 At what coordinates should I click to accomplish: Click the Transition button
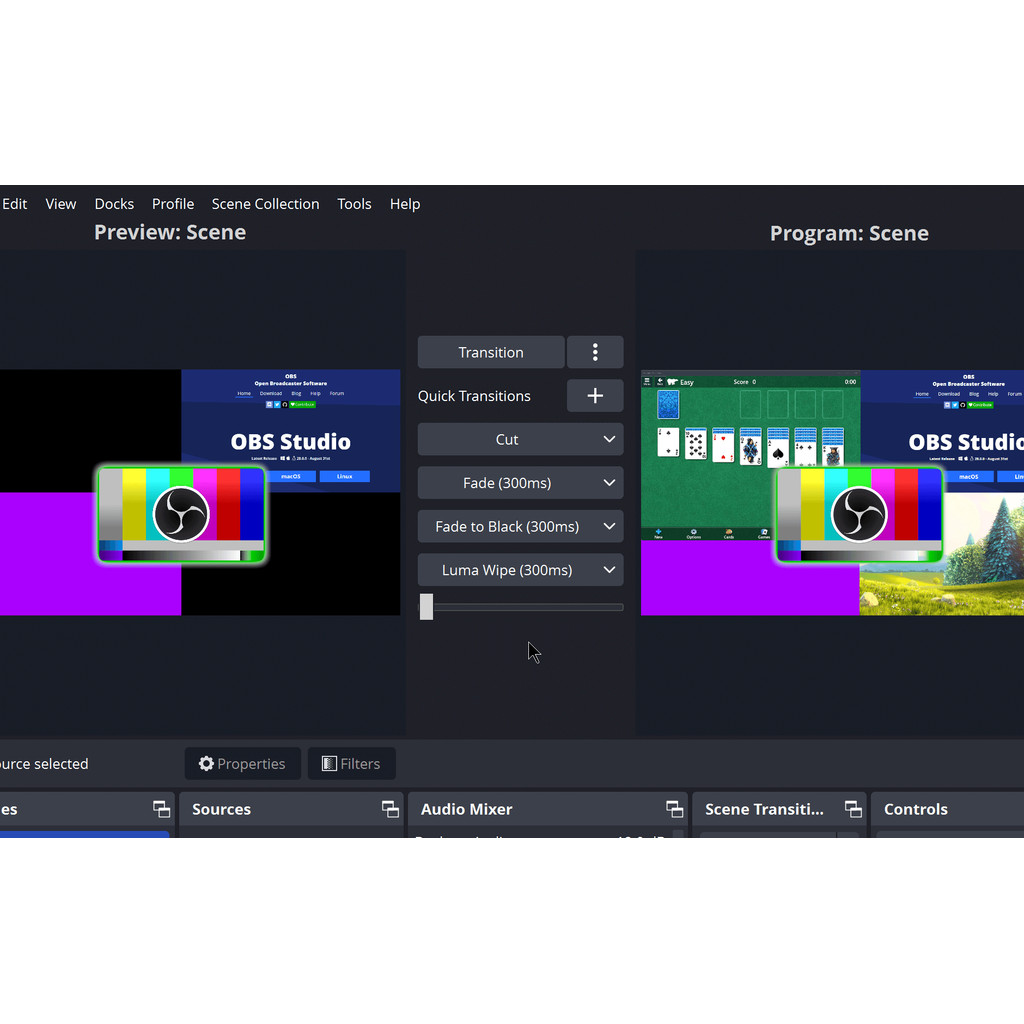pos(491,352)
